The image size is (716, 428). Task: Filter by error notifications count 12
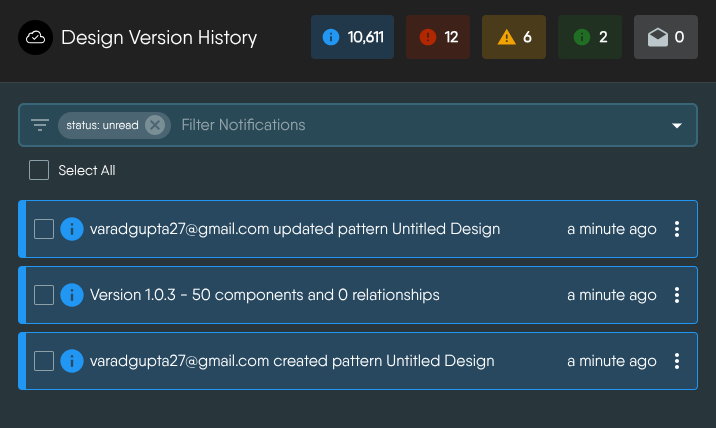(438, 37)
